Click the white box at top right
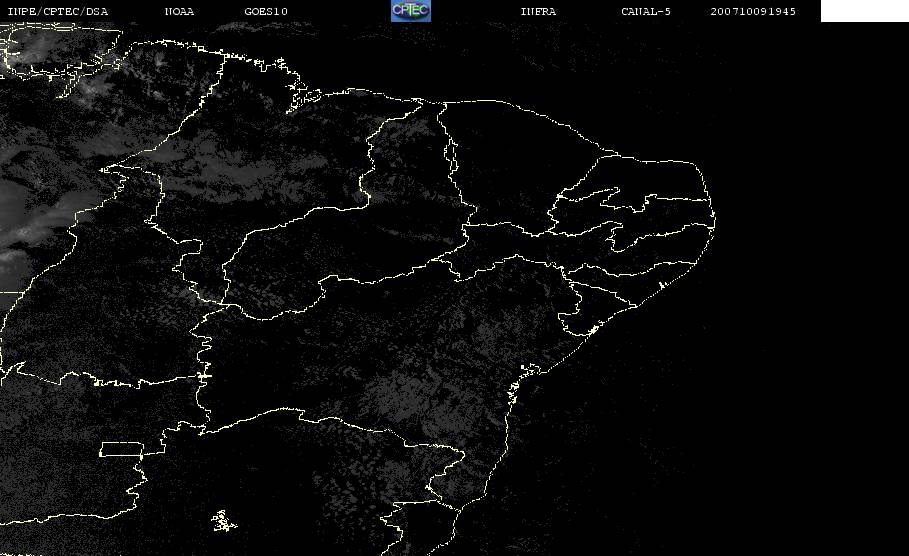The height and width of the screenshot is (556, 909). [x=865, y=11]
